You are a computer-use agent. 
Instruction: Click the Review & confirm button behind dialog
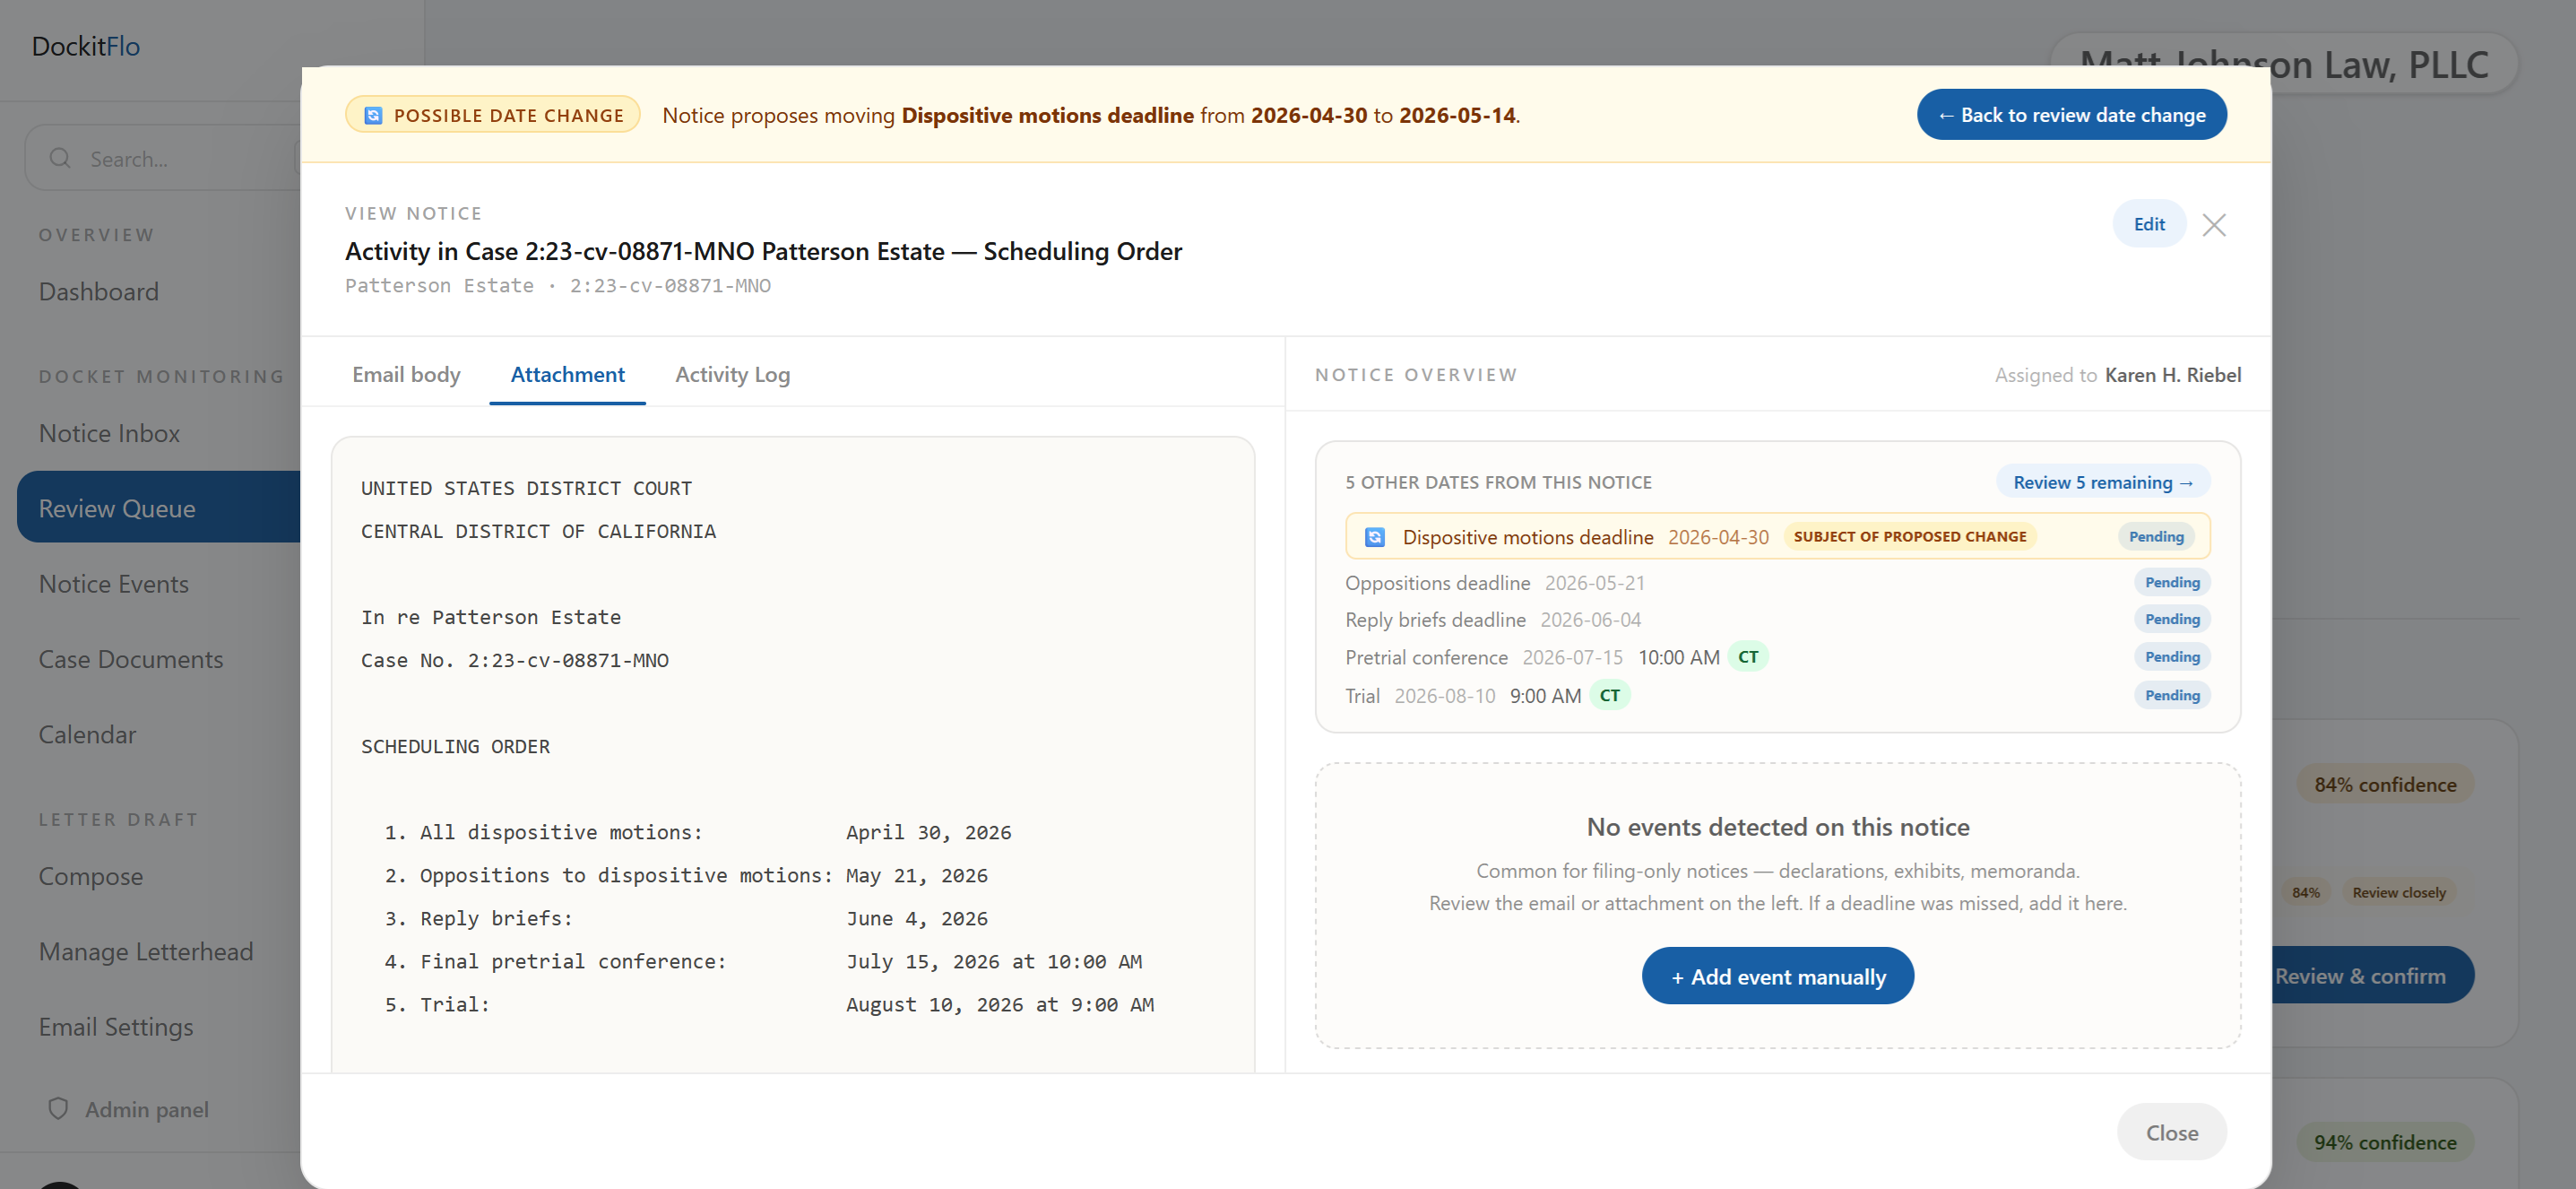(x=2372, y=976)
